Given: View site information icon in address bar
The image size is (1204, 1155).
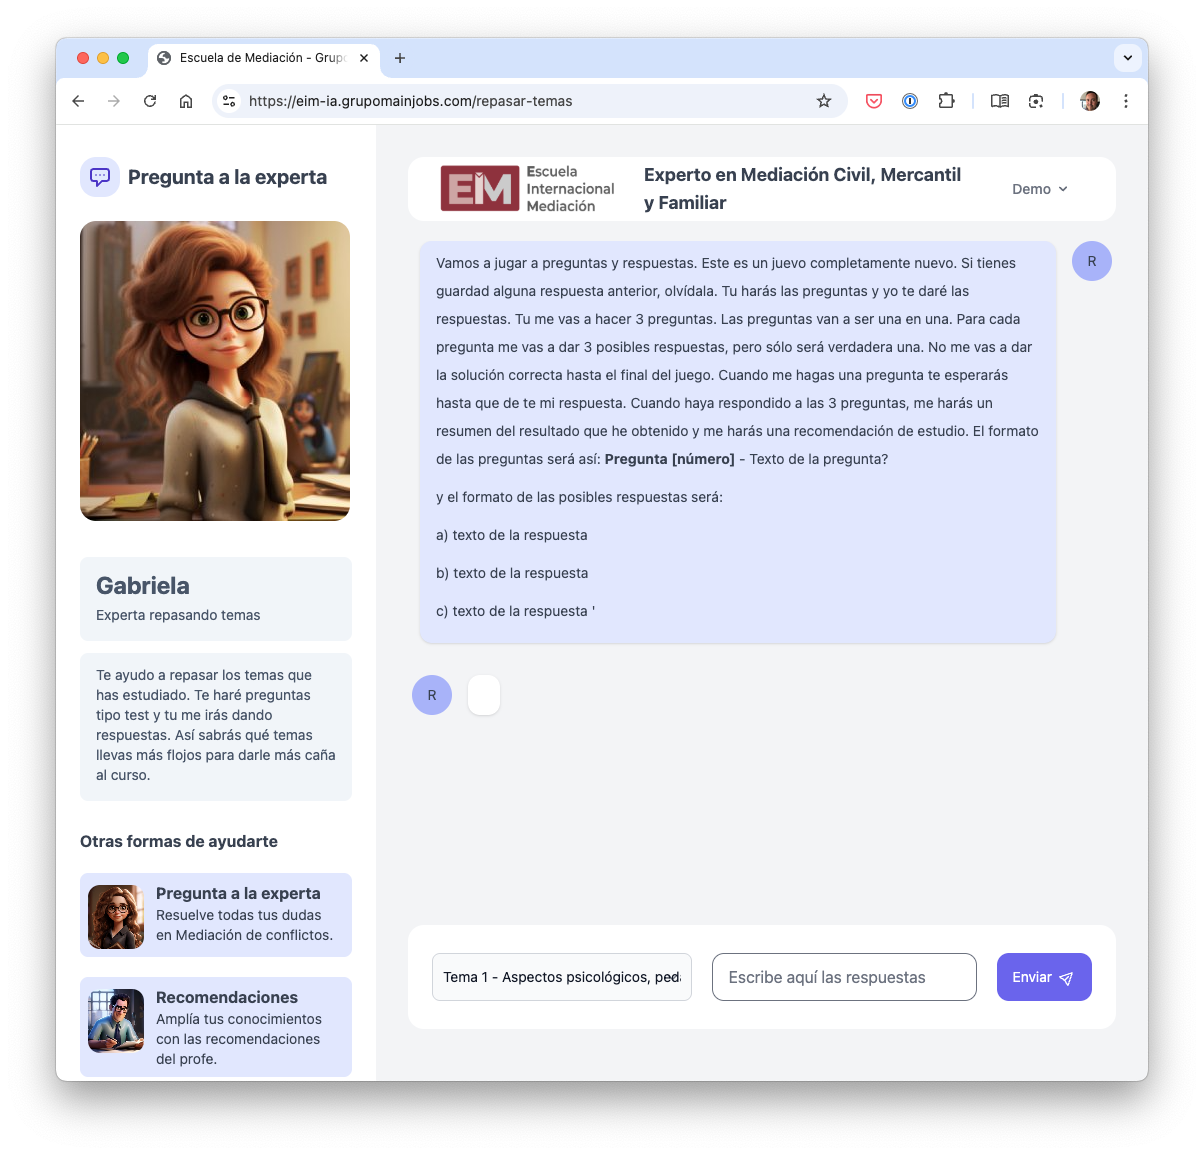Looking at the screenshot, I should click(x=229, y=101).
